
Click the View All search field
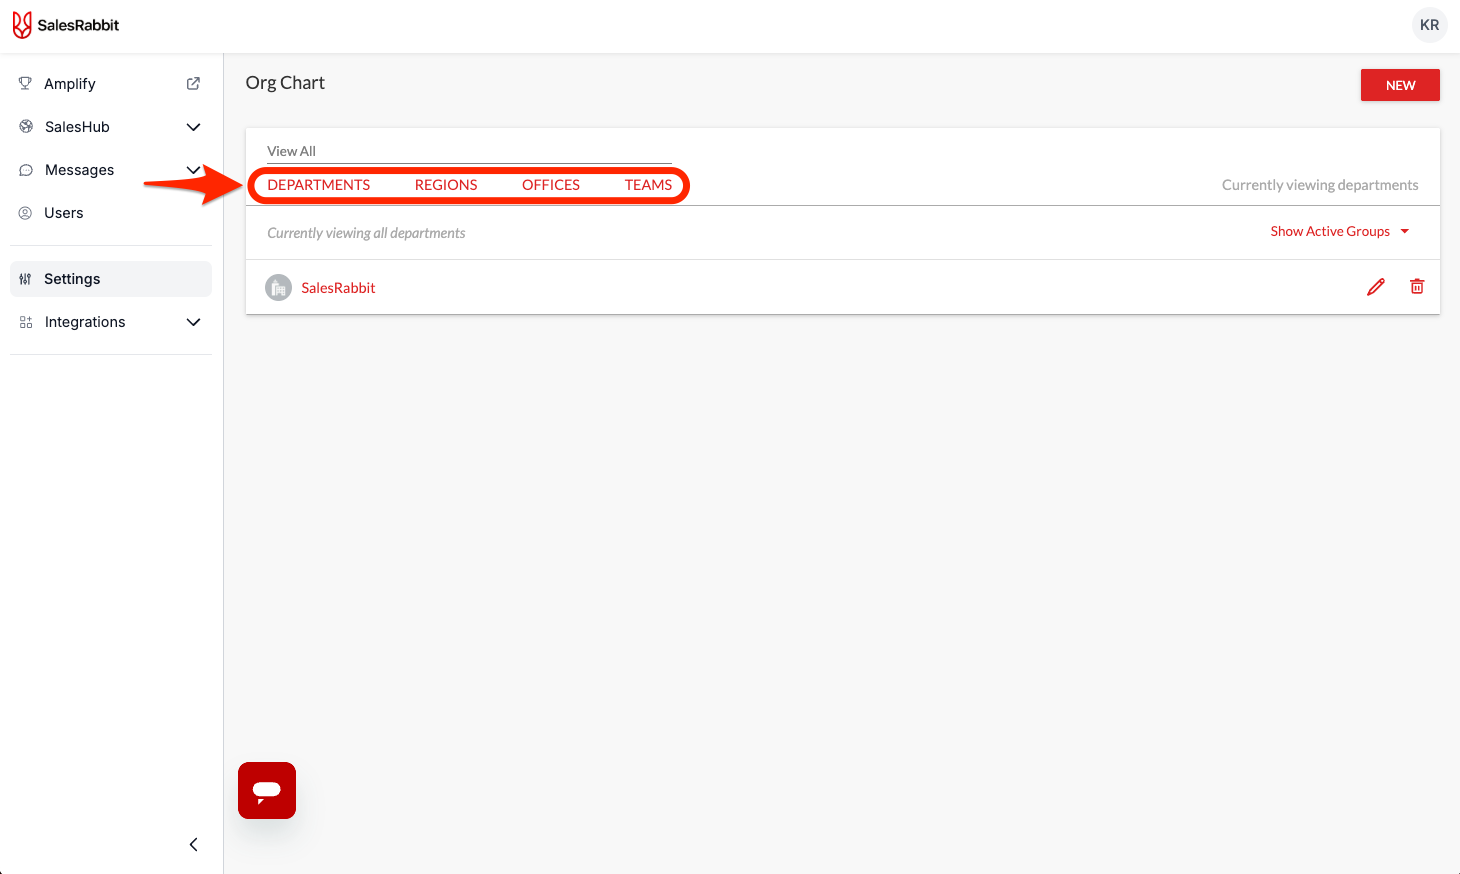468,151
